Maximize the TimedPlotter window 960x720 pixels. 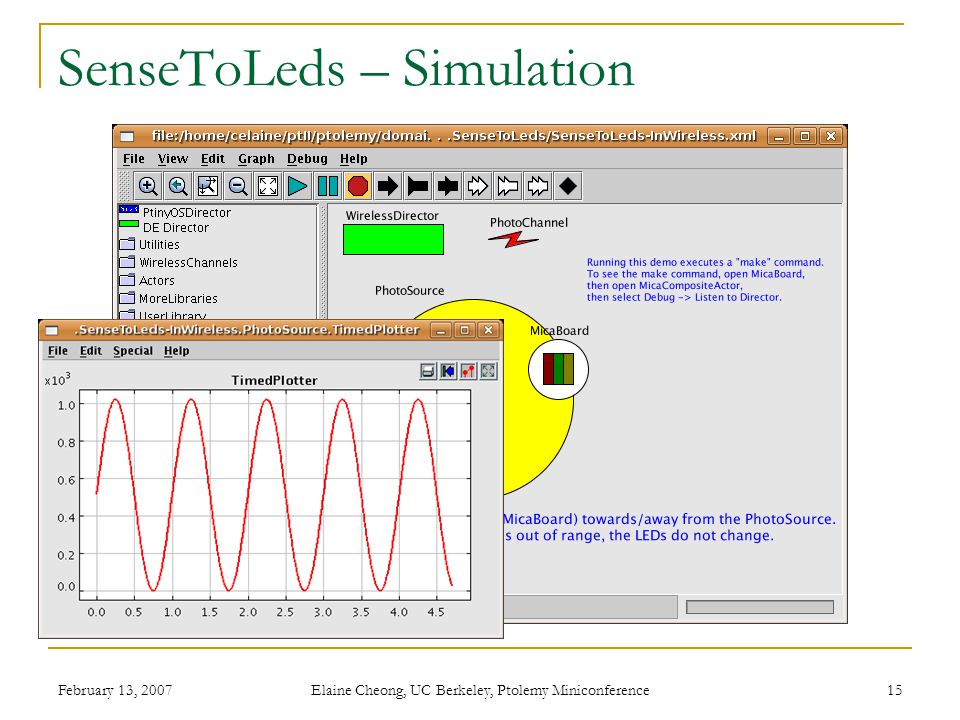tap(464, 331)
